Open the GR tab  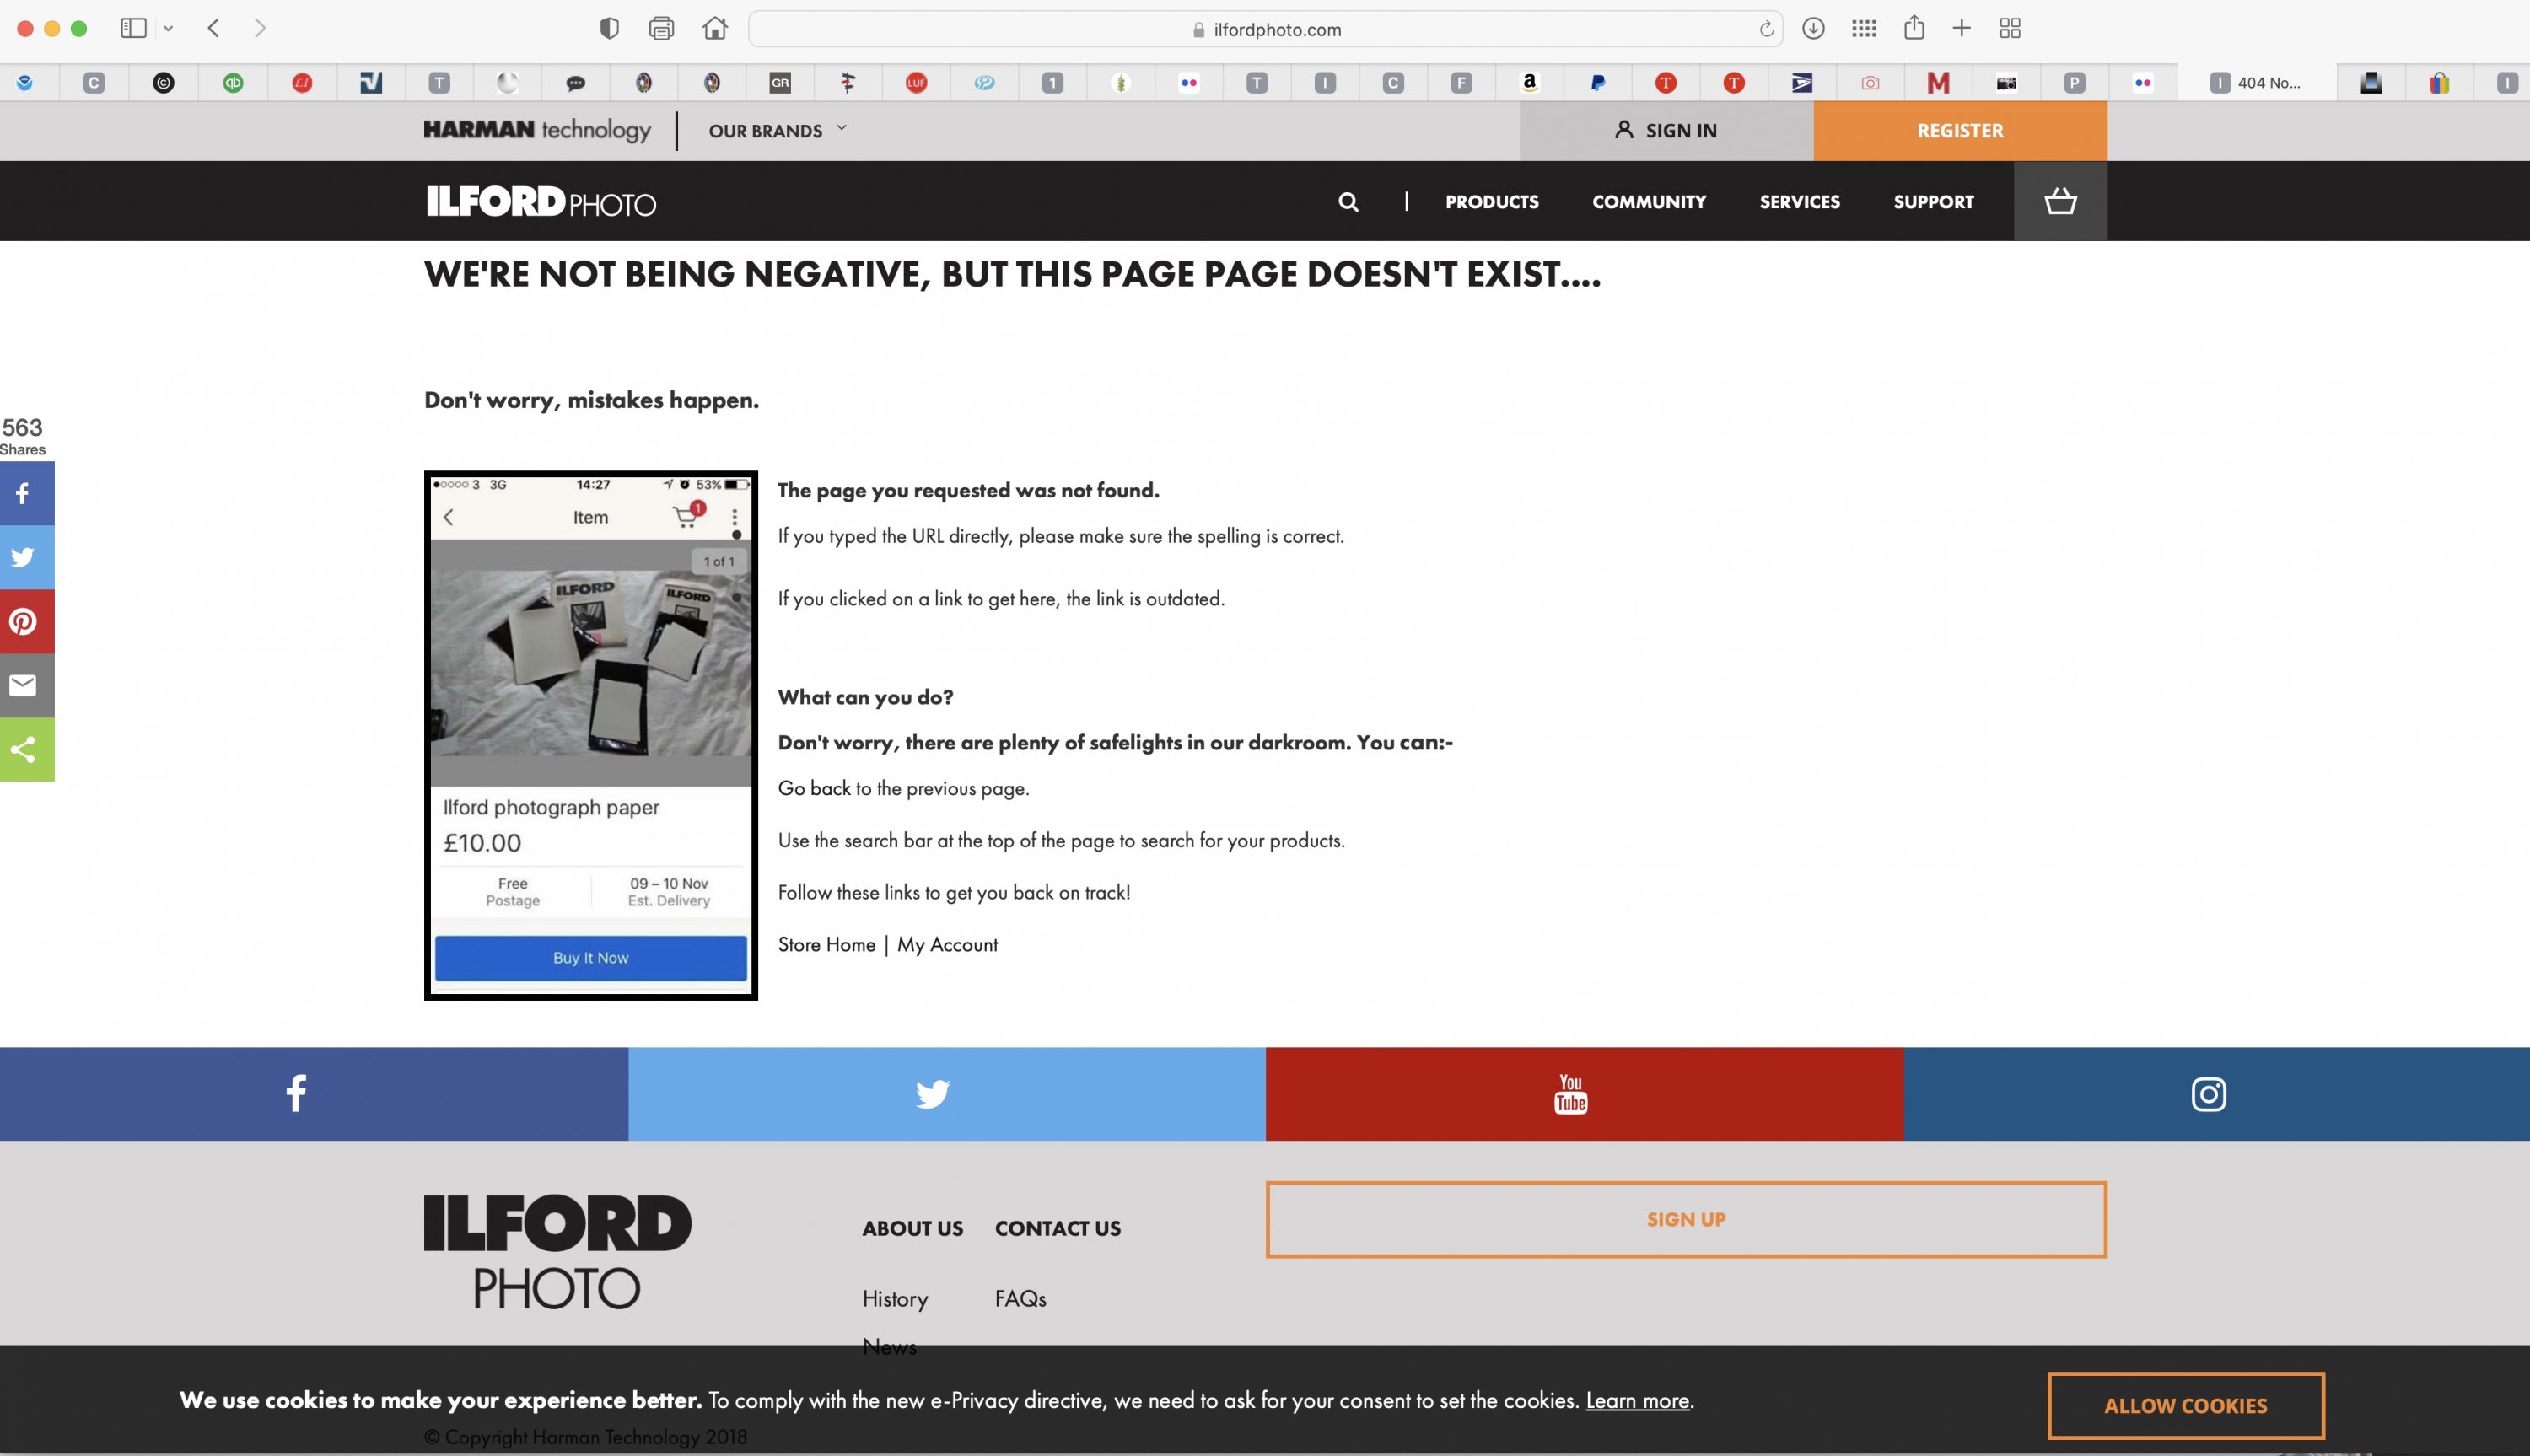coord(780,83)
